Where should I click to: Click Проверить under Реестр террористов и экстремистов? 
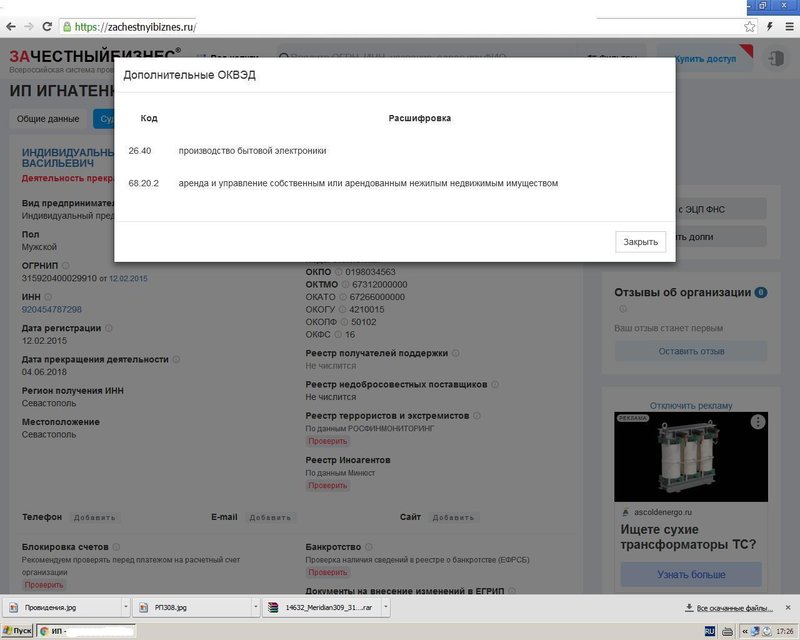pyautogui.click(x=328, y=441)
